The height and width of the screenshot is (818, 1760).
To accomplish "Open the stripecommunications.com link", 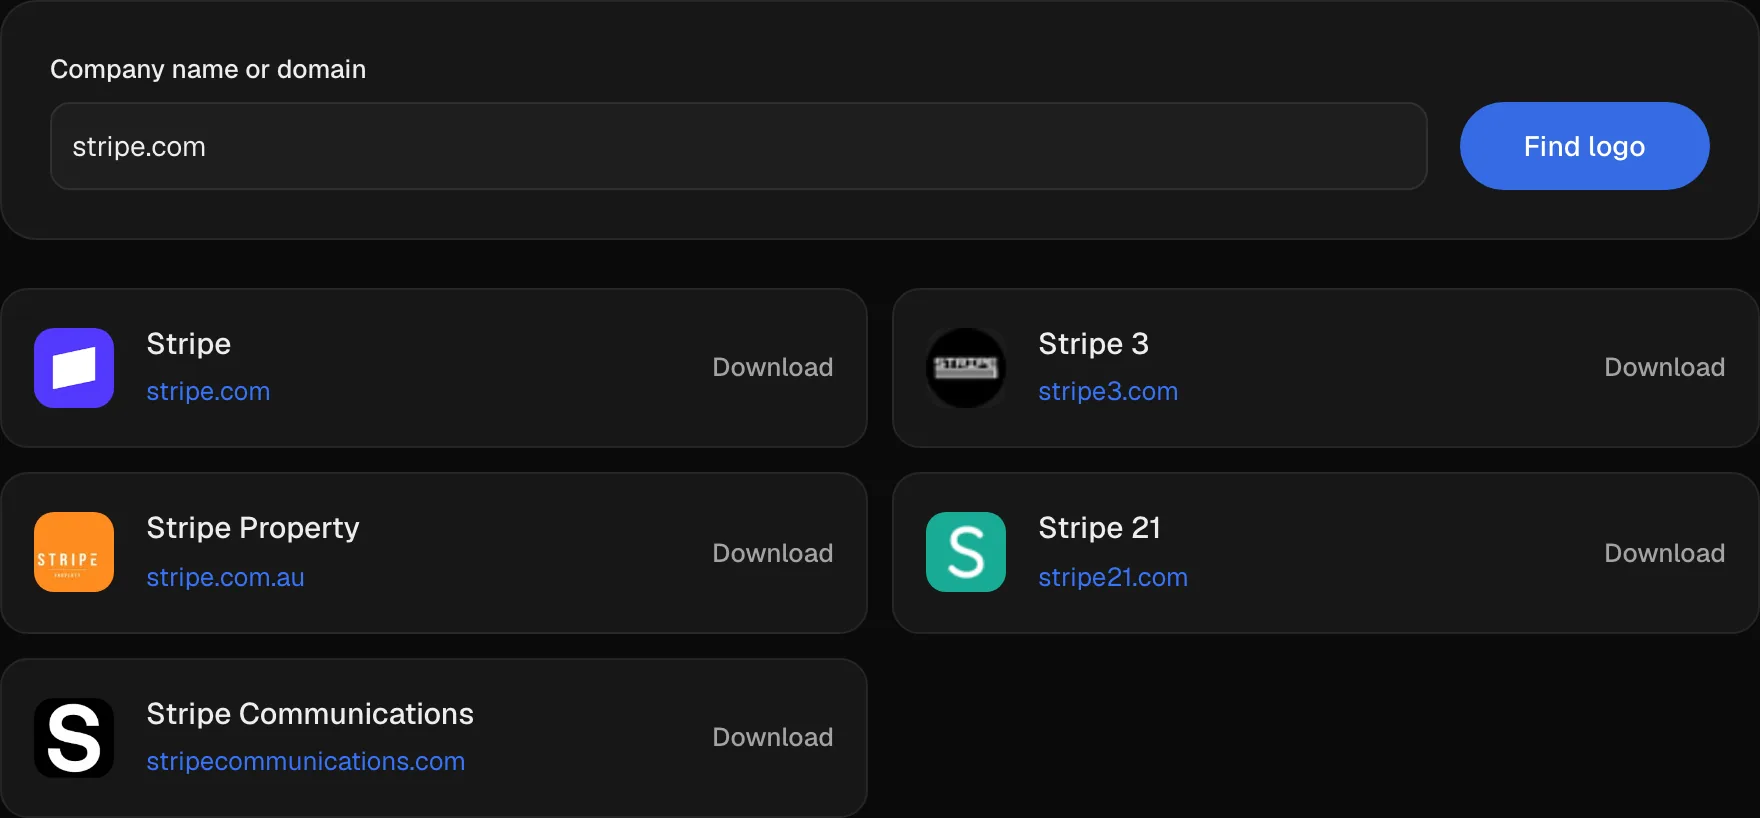I will click(305, 761).
